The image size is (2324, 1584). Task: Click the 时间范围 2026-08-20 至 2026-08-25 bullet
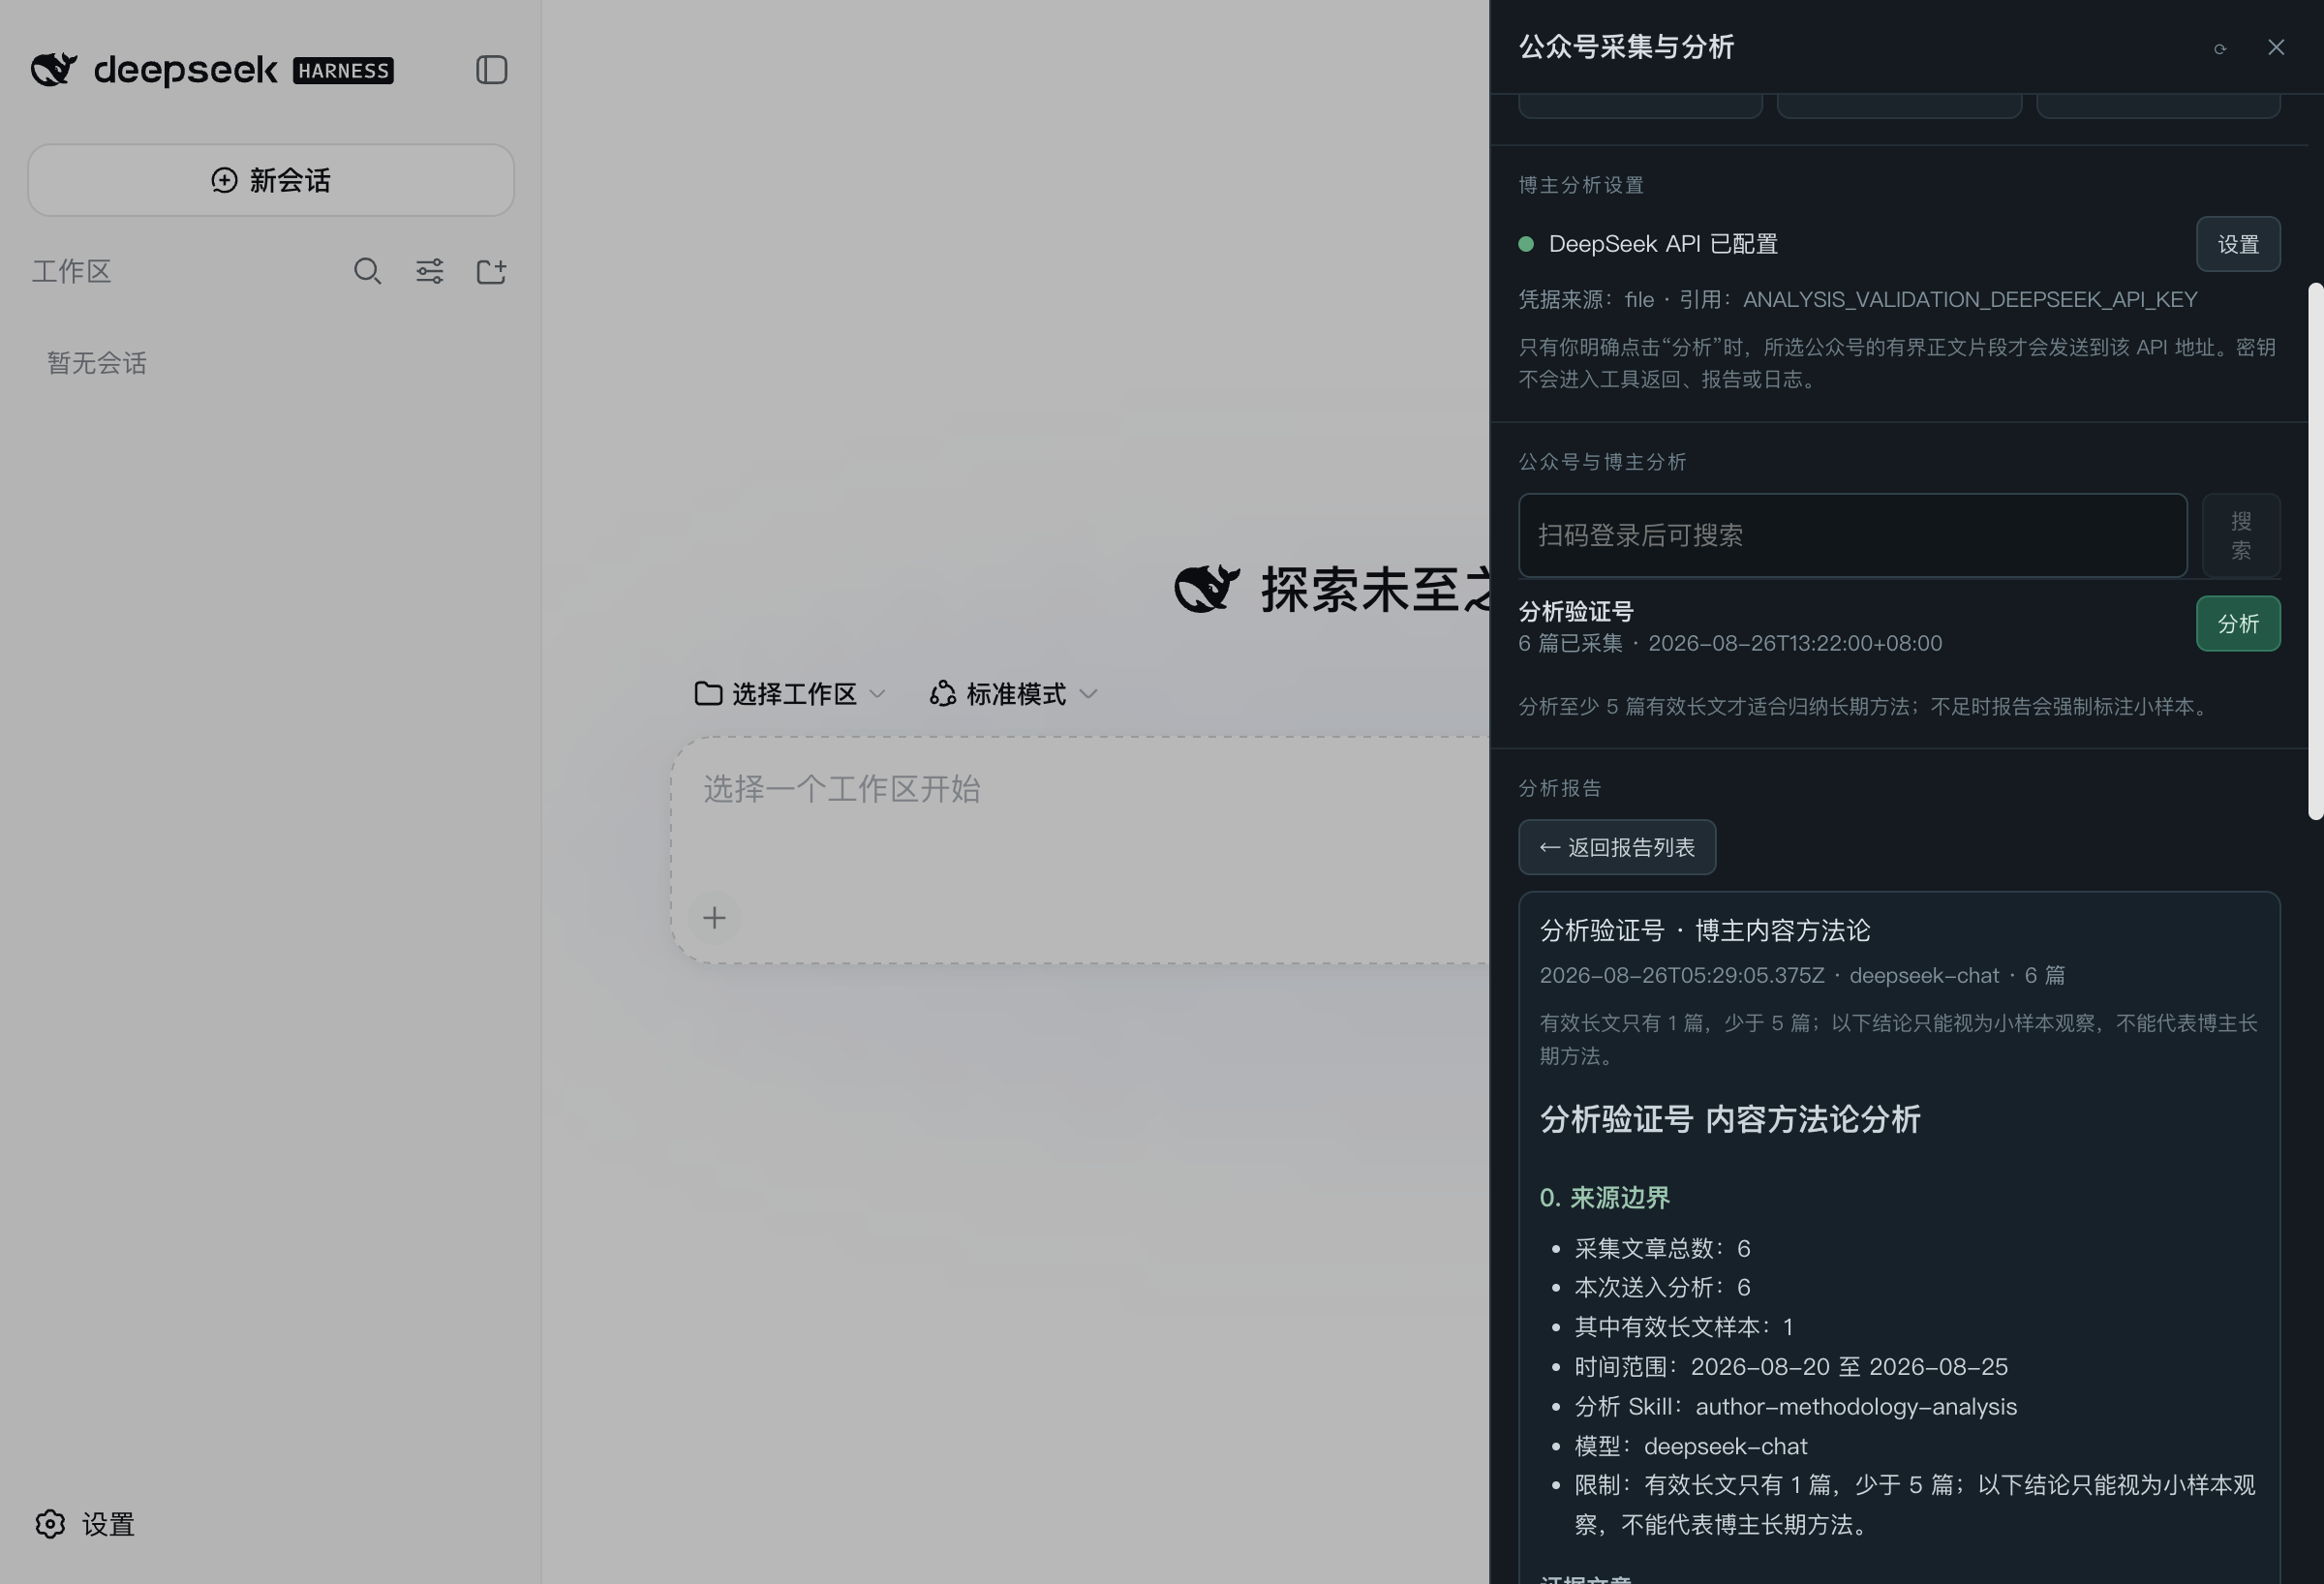[x=1791, y=1367]
